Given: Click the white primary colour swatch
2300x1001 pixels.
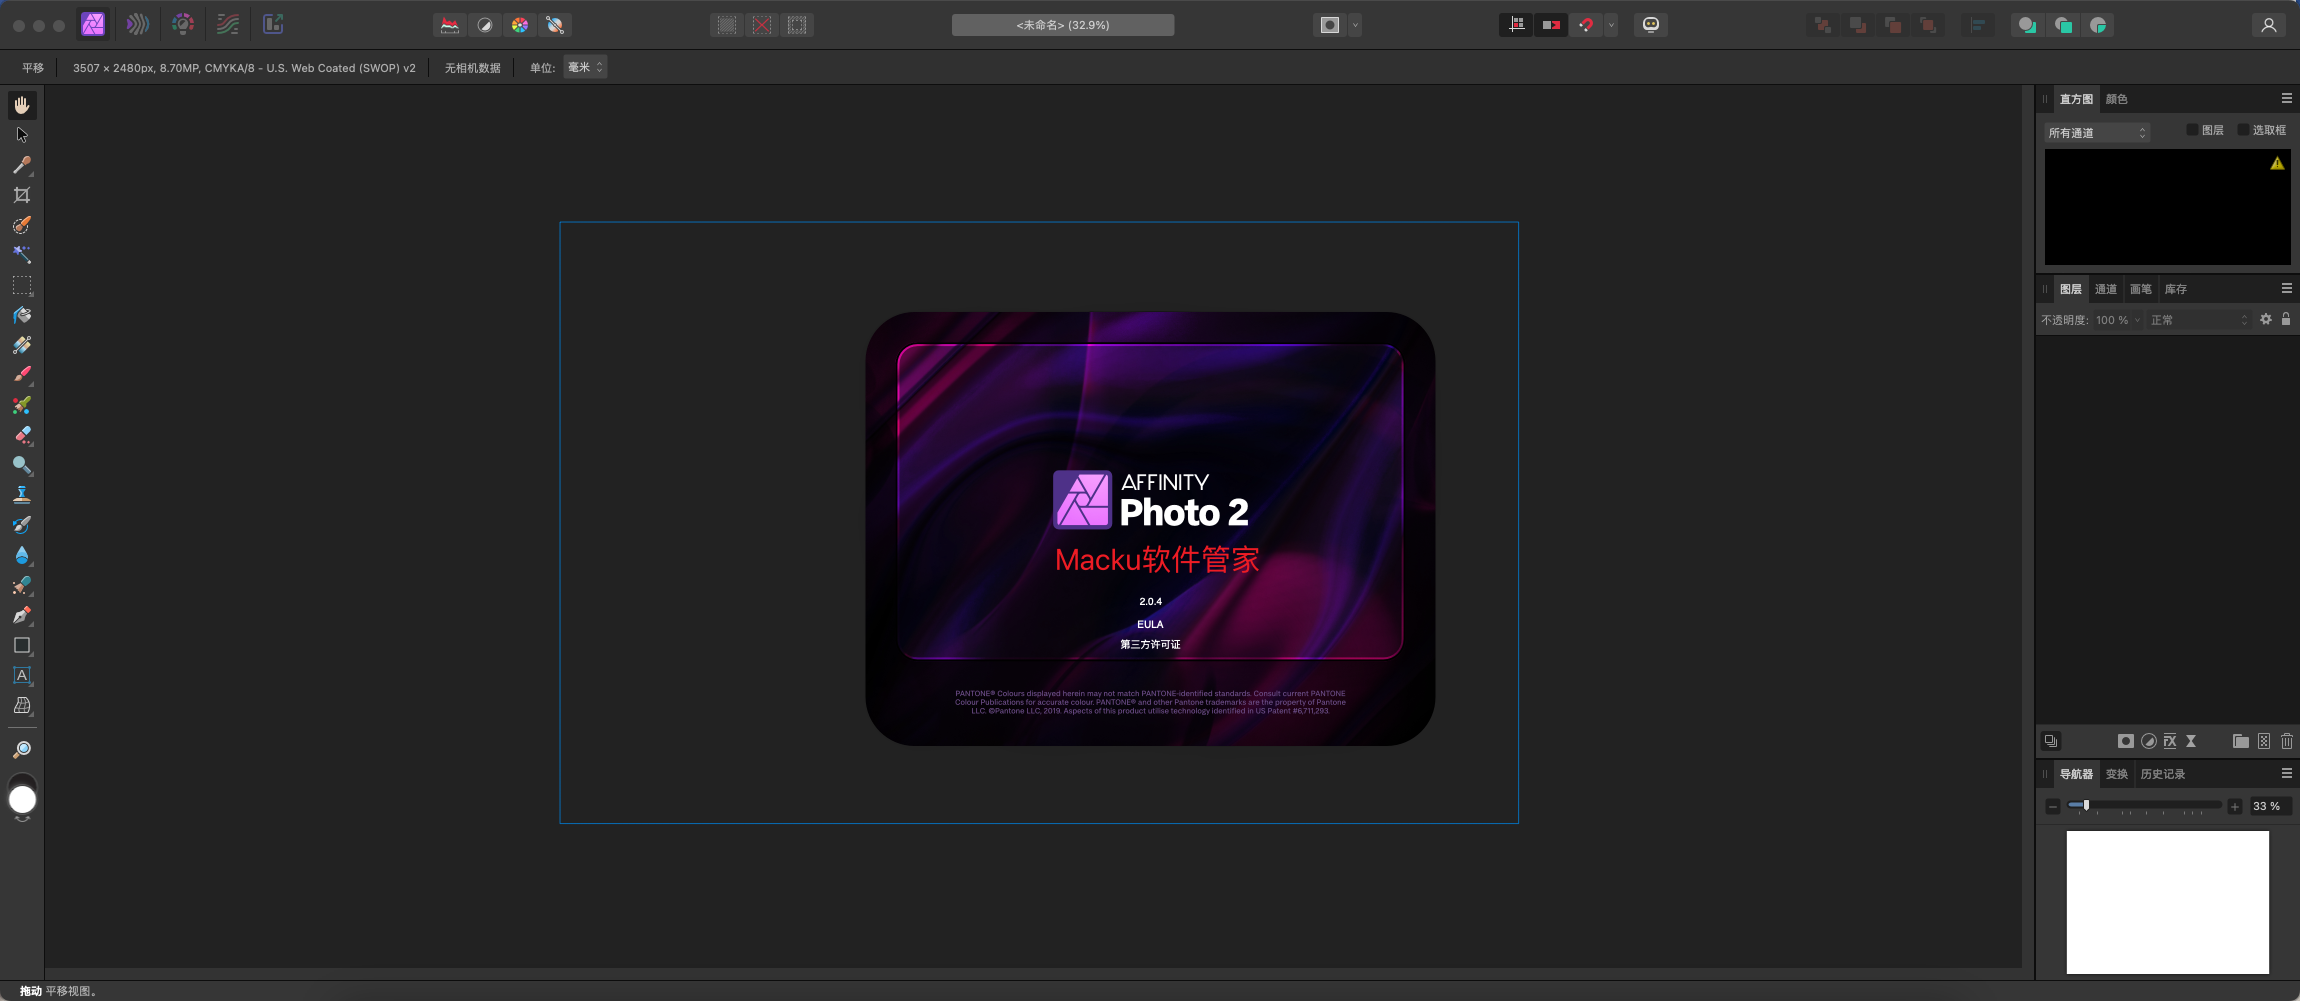Looking at the screenshot, I should coord(22,800).
